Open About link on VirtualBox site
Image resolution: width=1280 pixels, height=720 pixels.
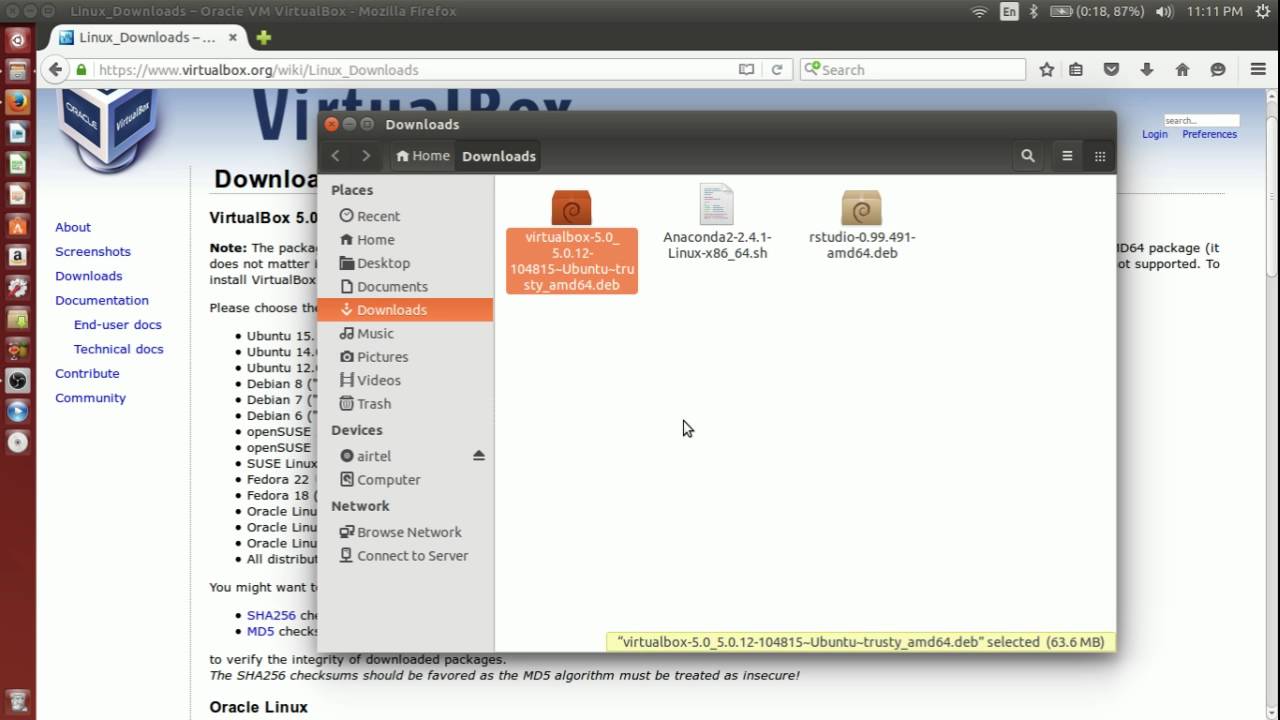tap(73, 227)
